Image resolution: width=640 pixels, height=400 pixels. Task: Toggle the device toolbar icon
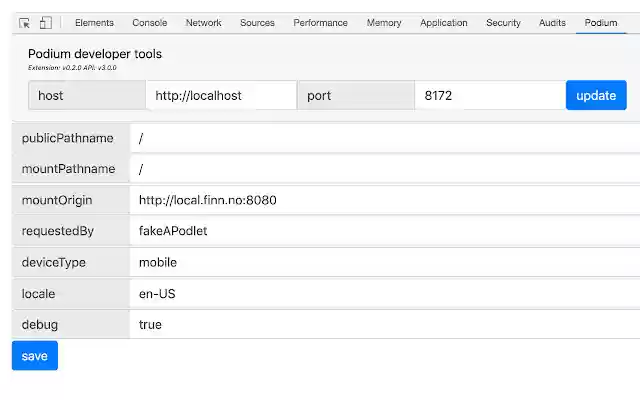tap(45, 23)
